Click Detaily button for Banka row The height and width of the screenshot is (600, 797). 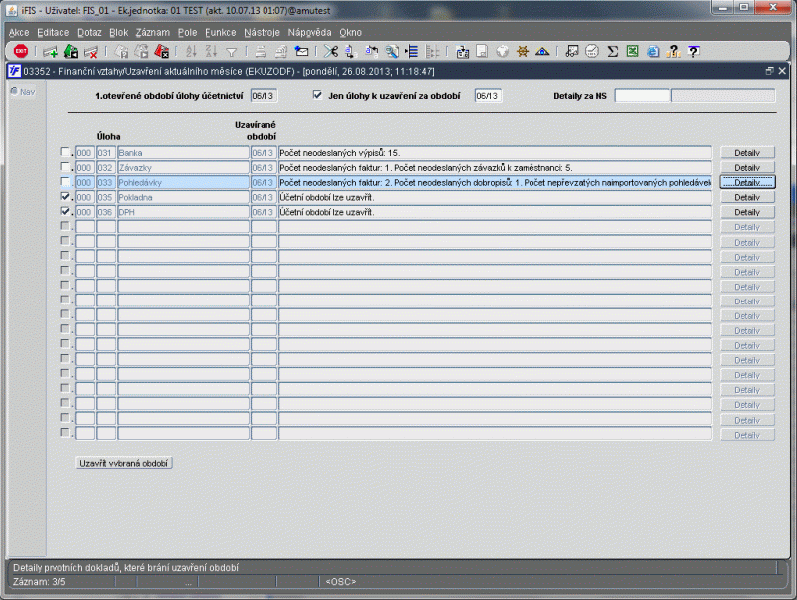point(747,153)
